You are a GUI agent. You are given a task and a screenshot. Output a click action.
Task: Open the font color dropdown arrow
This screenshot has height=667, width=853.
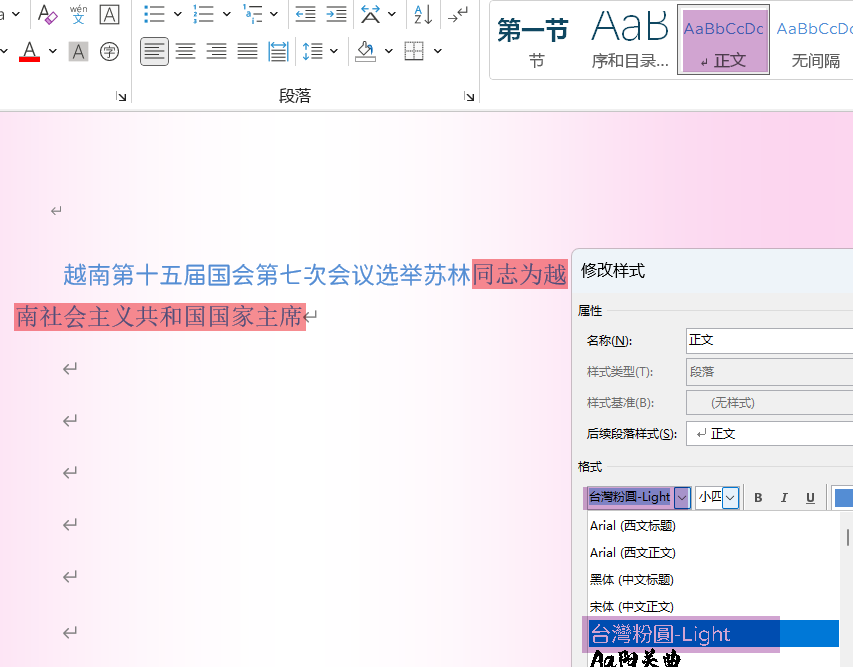[x=52, y=52]
